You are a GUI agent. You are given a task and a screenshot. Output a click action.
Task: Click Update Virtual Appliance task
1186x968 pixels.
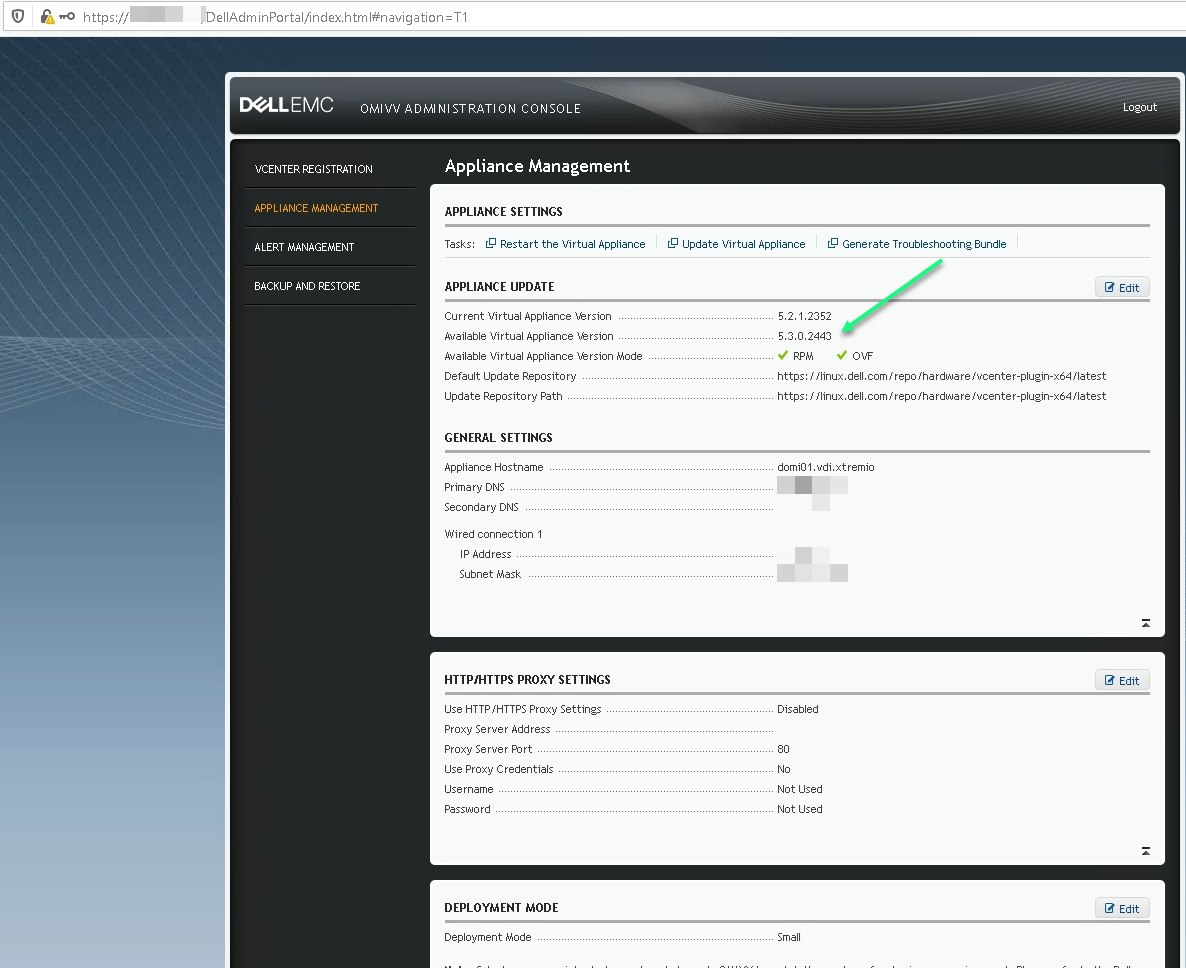pos(744,244)
